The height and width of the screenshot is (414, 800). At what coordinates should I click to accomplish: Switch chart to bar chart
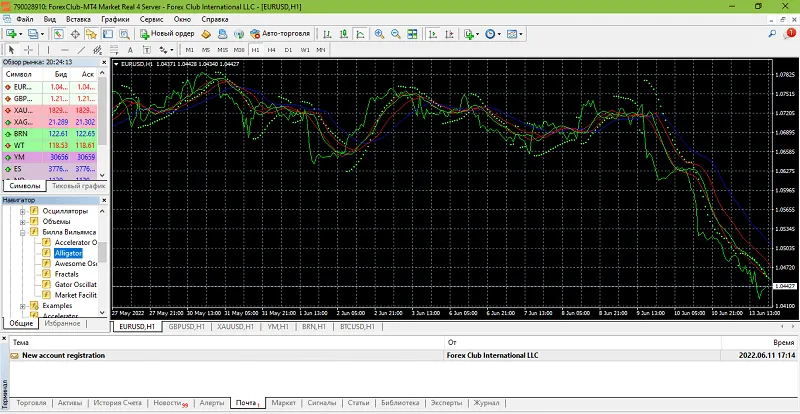328,34
